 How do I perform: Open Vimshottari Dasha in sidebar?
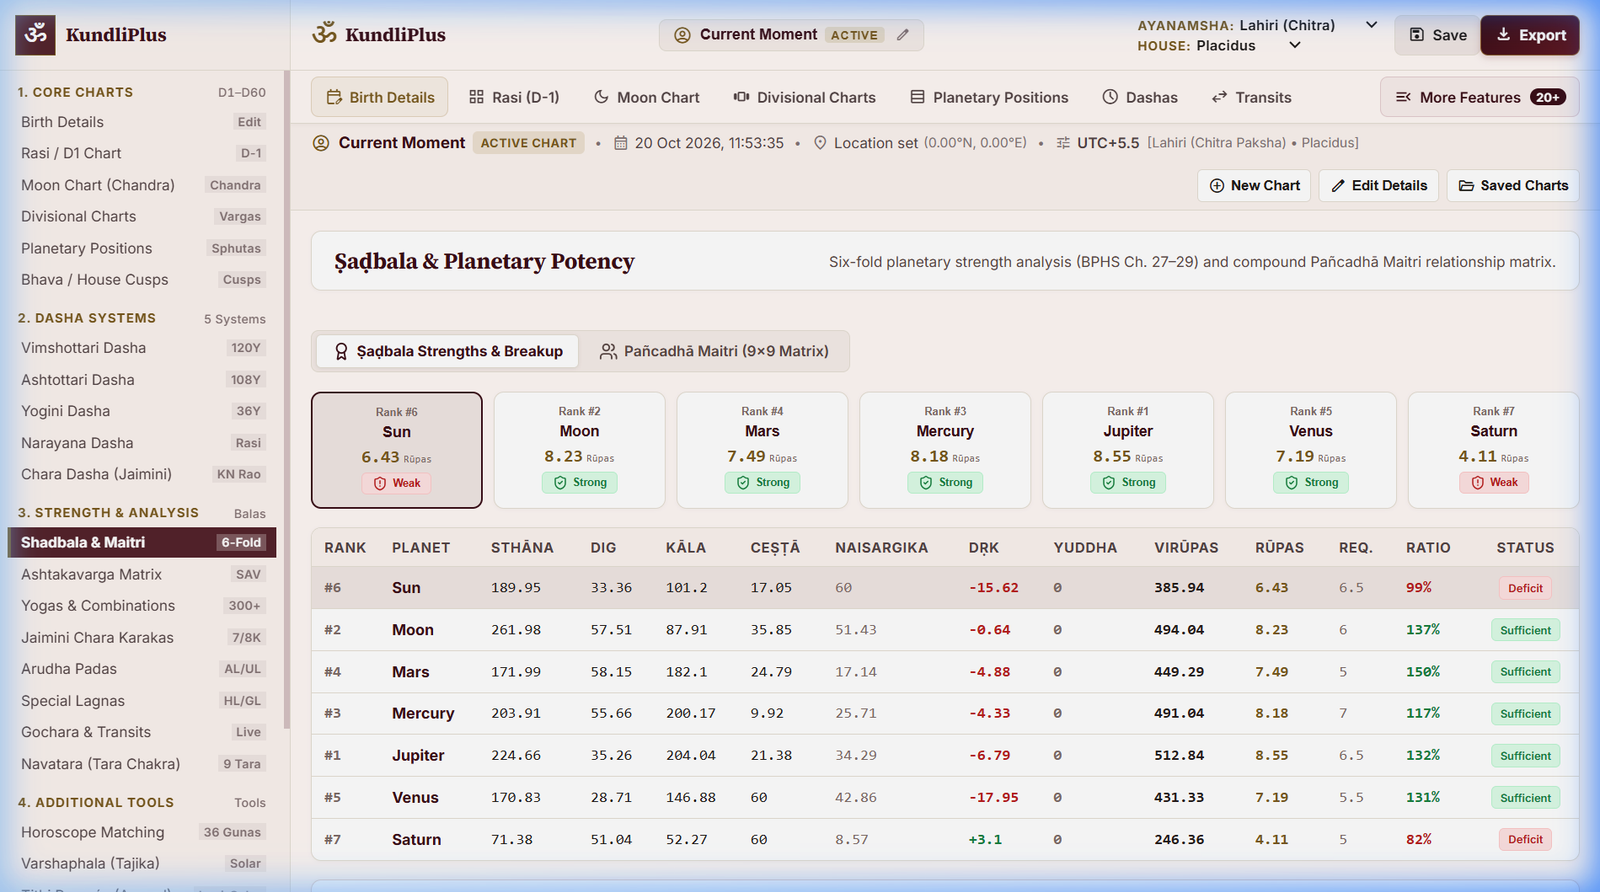(142, 348)
